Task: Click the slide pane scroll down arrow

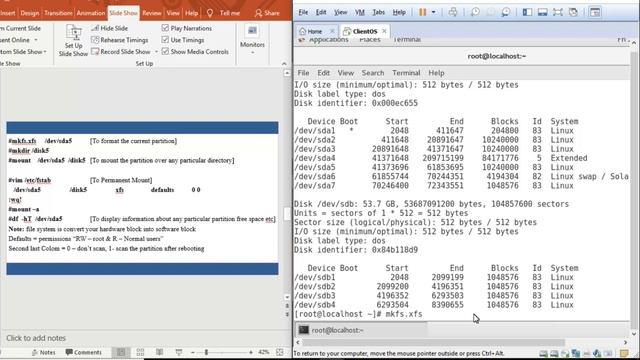Action: 287,298
